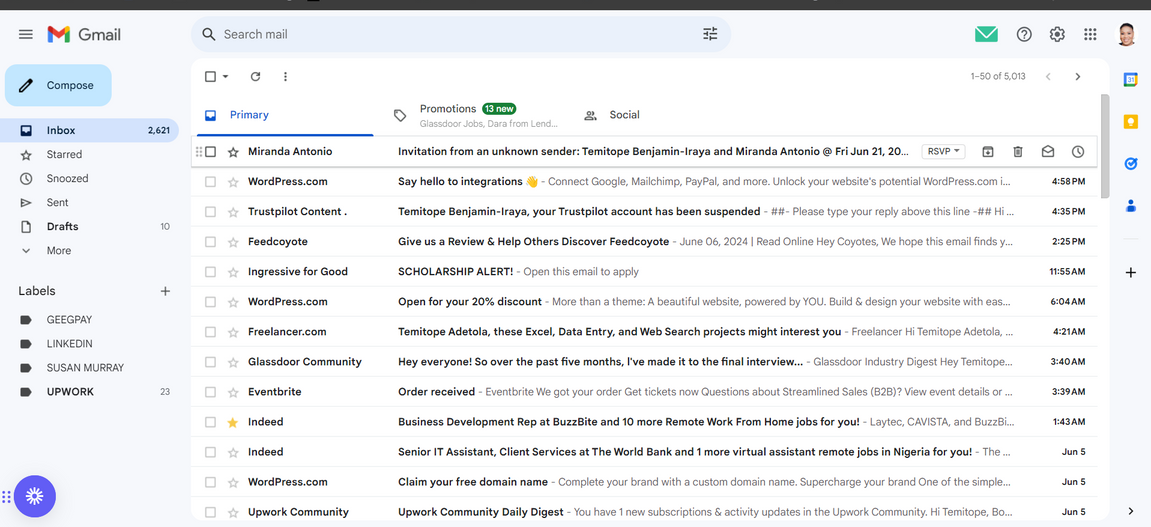Screen dimensions: 1151x527
Task: Open the Drafts folder
Action: [x=90, y=226]
